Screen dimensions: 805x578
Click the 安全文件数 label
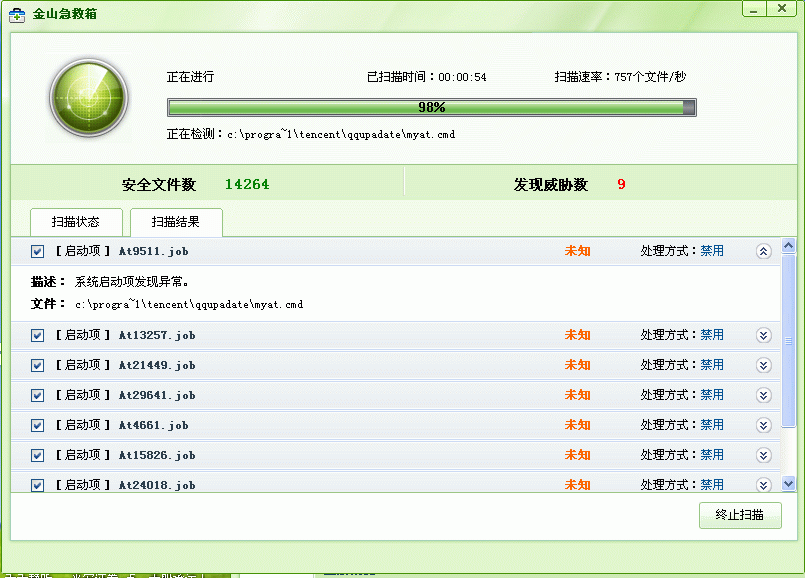click(159, 185)
